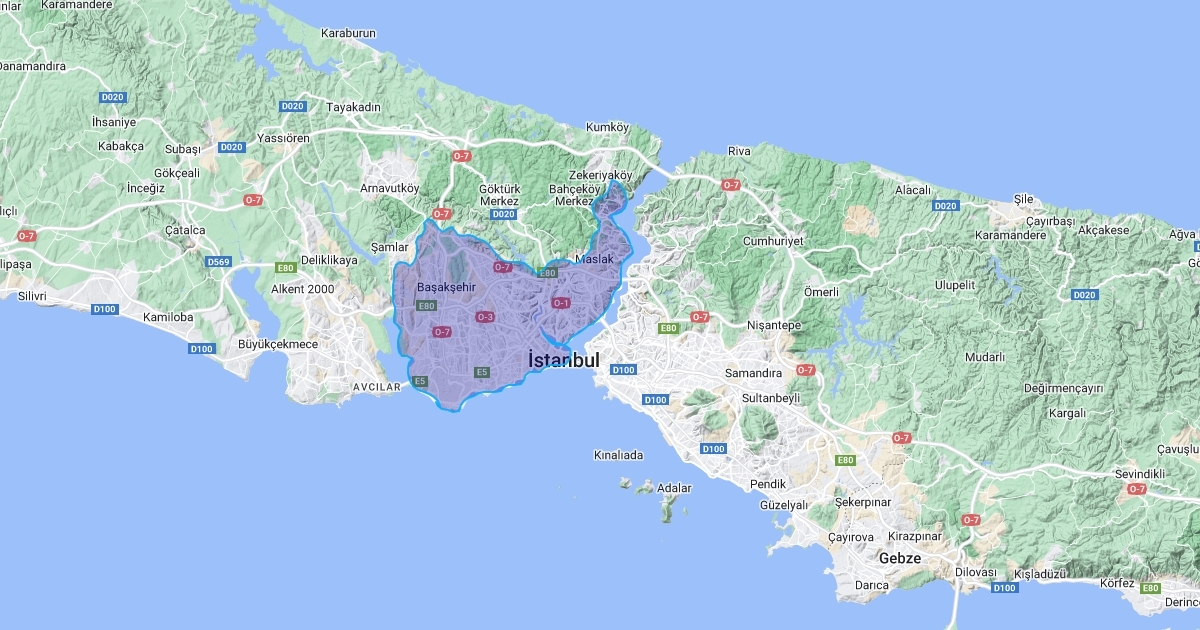This screenshot has width=1200, height=630.
Task: Click the Sultanbeyli label
Action: coord(772,397)
